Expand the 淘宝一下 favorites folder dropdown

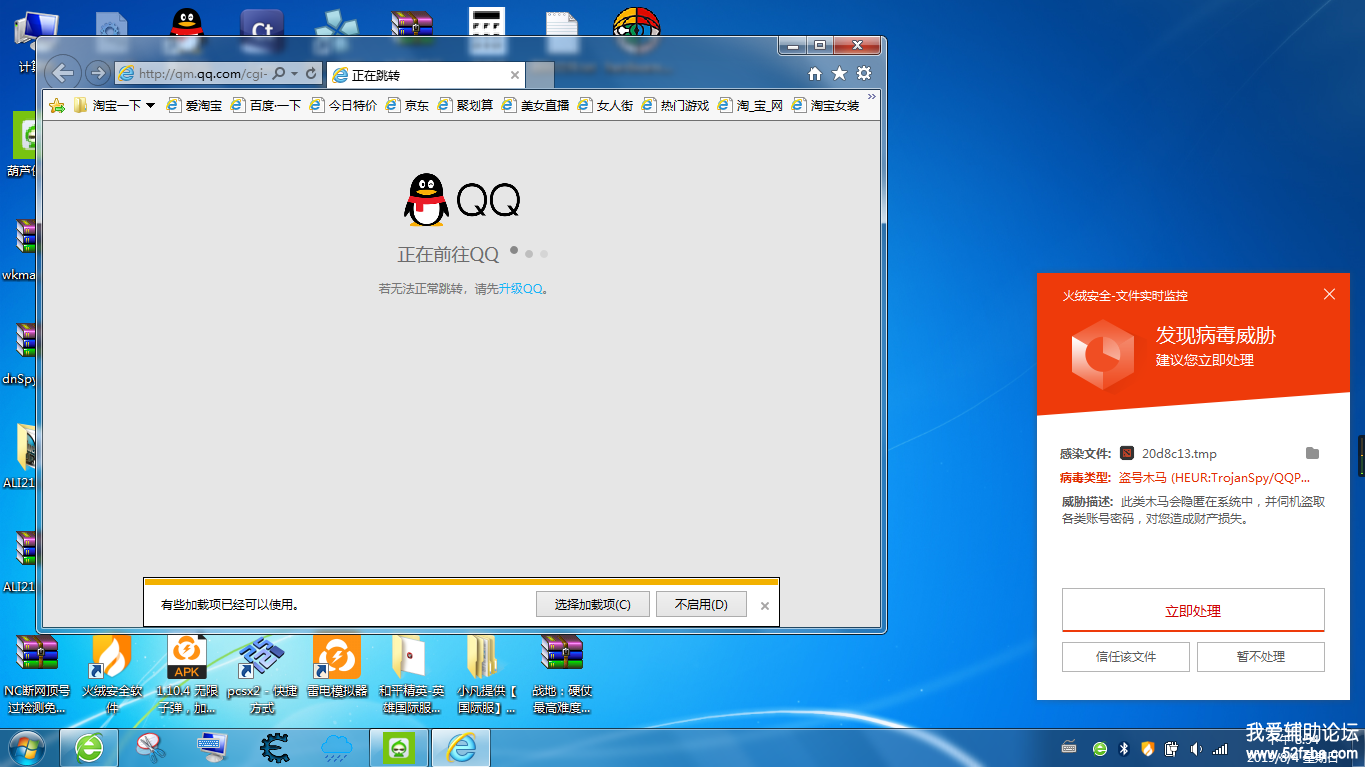150,105
